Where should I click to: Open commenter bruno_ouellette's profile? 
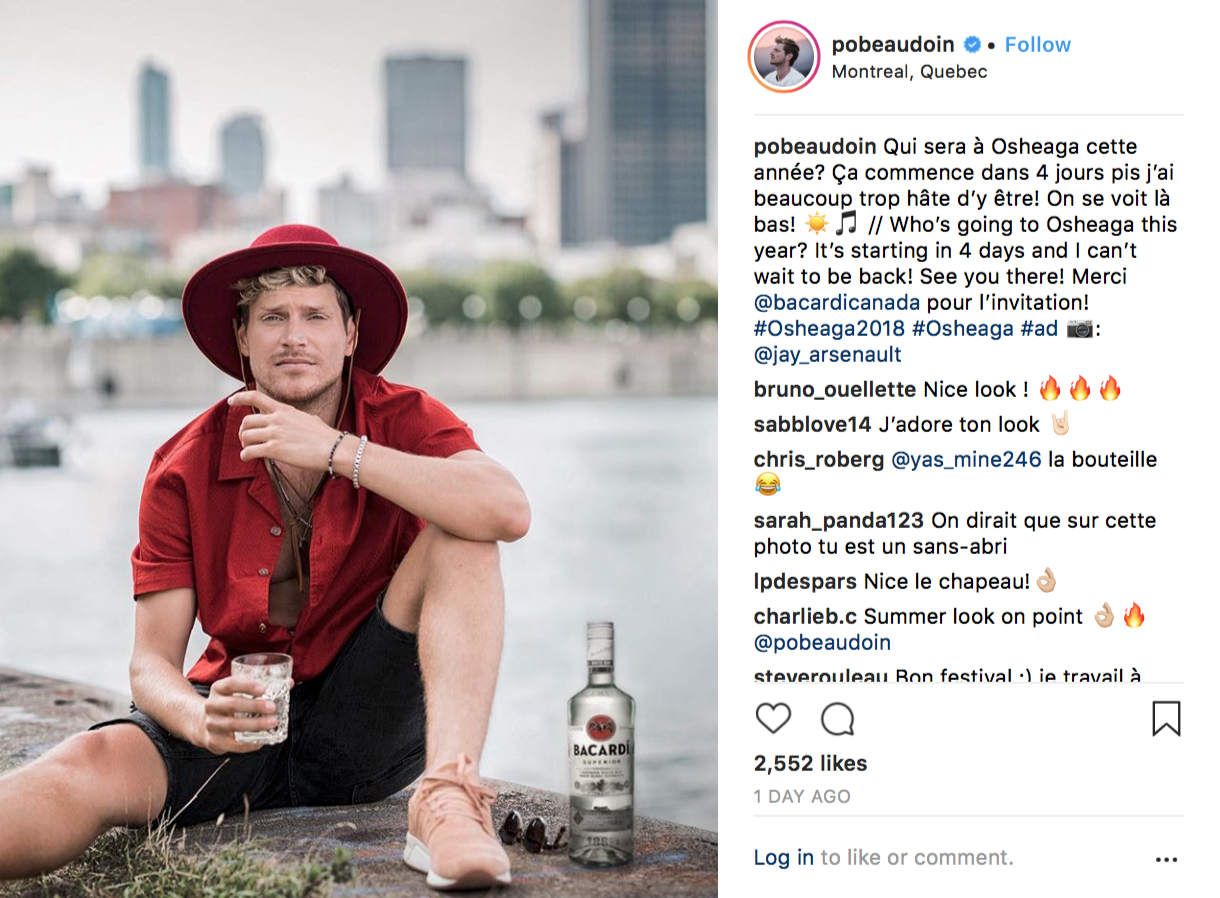click(835, 389)
